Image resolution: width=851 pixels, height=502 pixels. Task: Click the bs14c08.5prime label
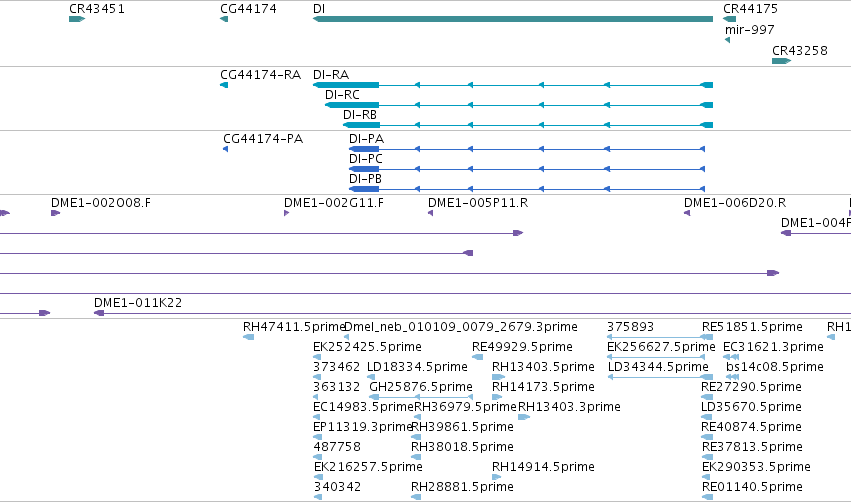(775, 367)
